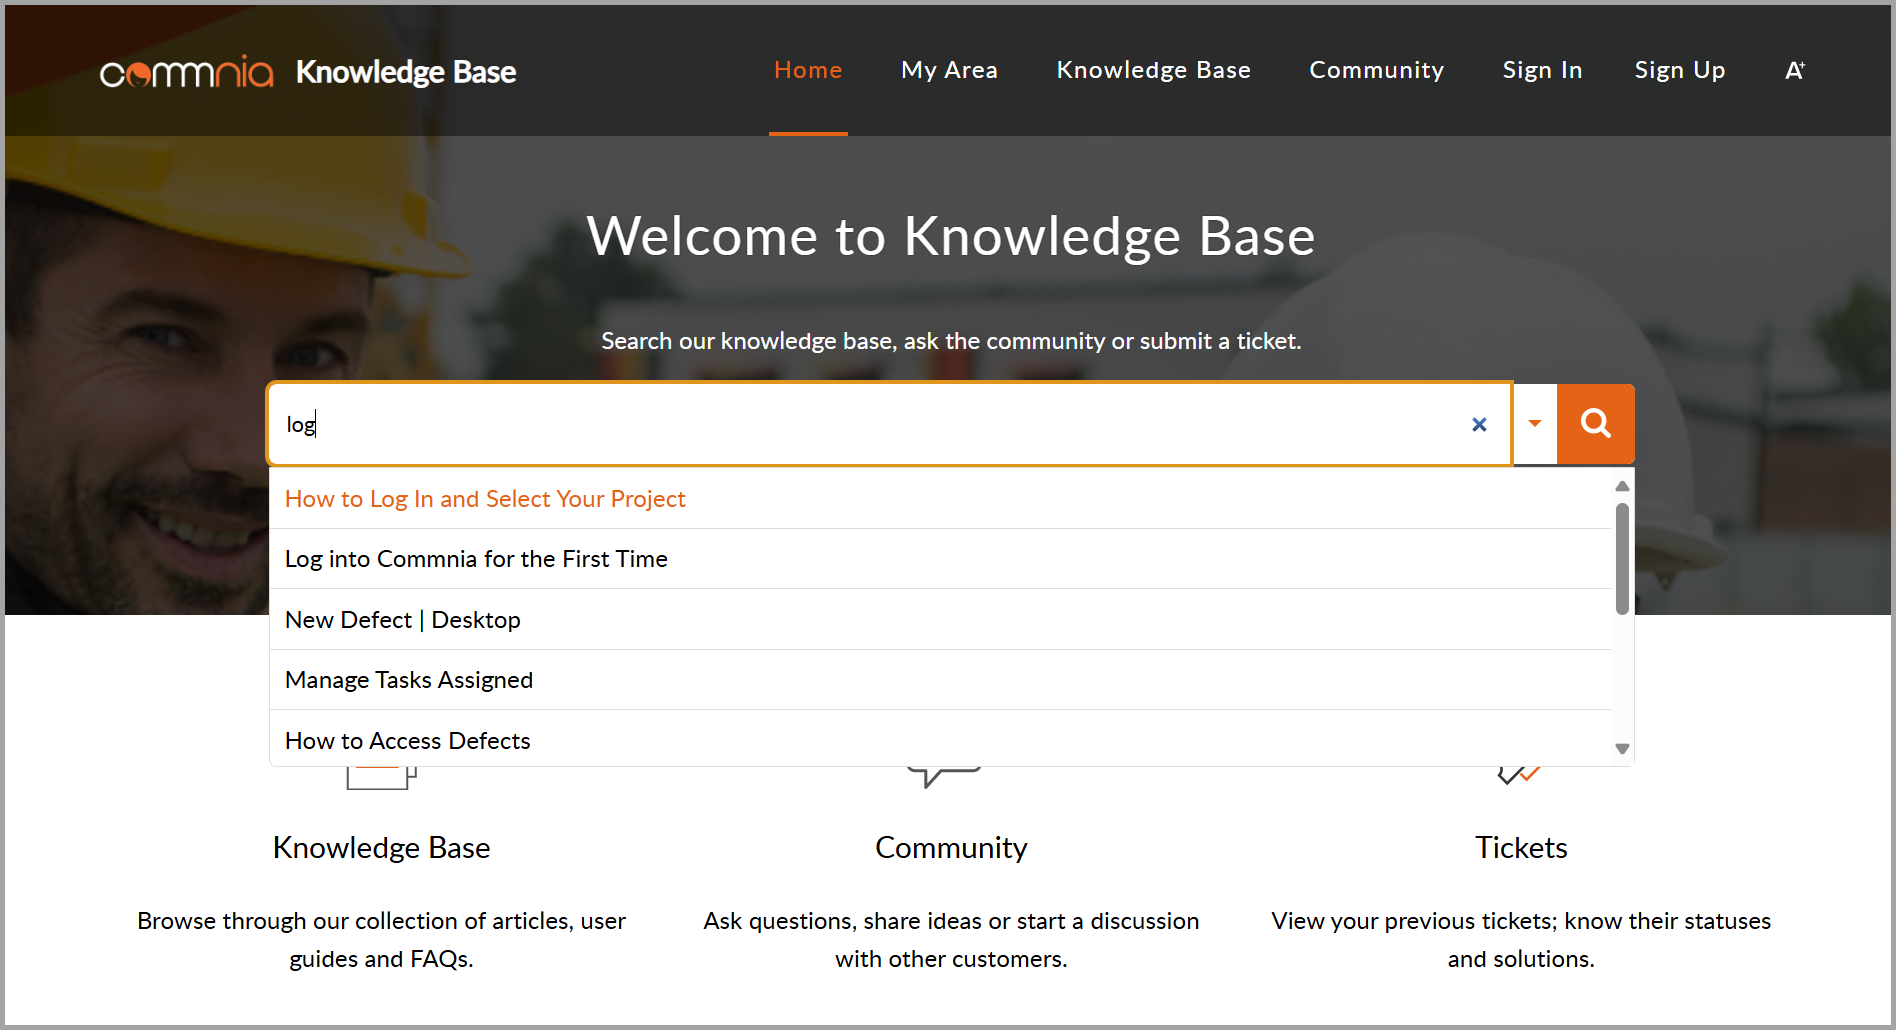Open the Knowledge Base section heading below
This screenshot has height=1030, width=1896.
[381, 848]
